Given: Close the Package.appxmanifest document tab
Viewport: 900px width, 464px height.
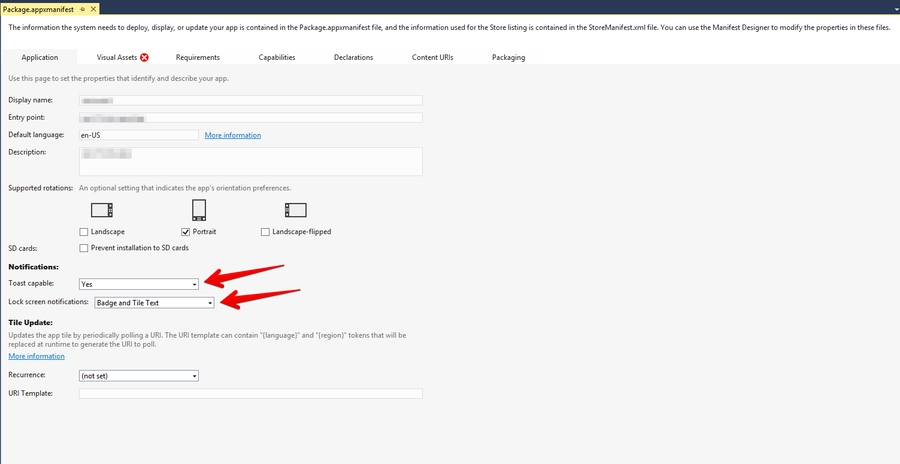Looking at the screenshot, I should pyautogui.click(x=95, y=7).
